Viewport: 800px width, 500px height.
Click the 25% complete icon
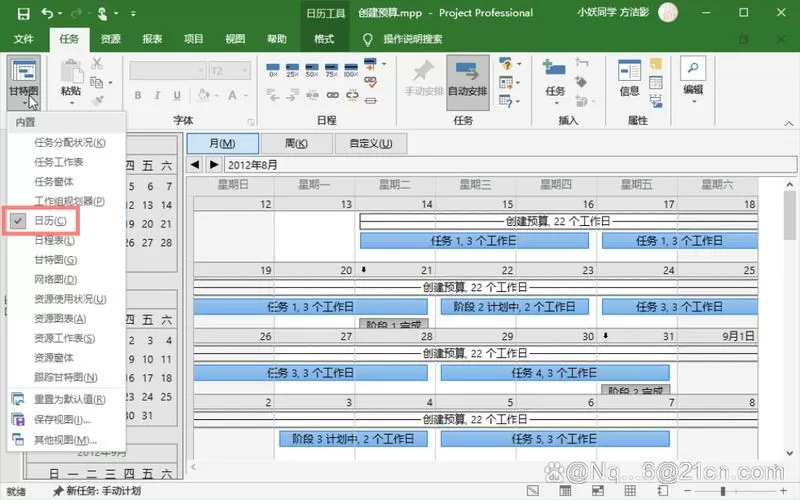[292, 70]
